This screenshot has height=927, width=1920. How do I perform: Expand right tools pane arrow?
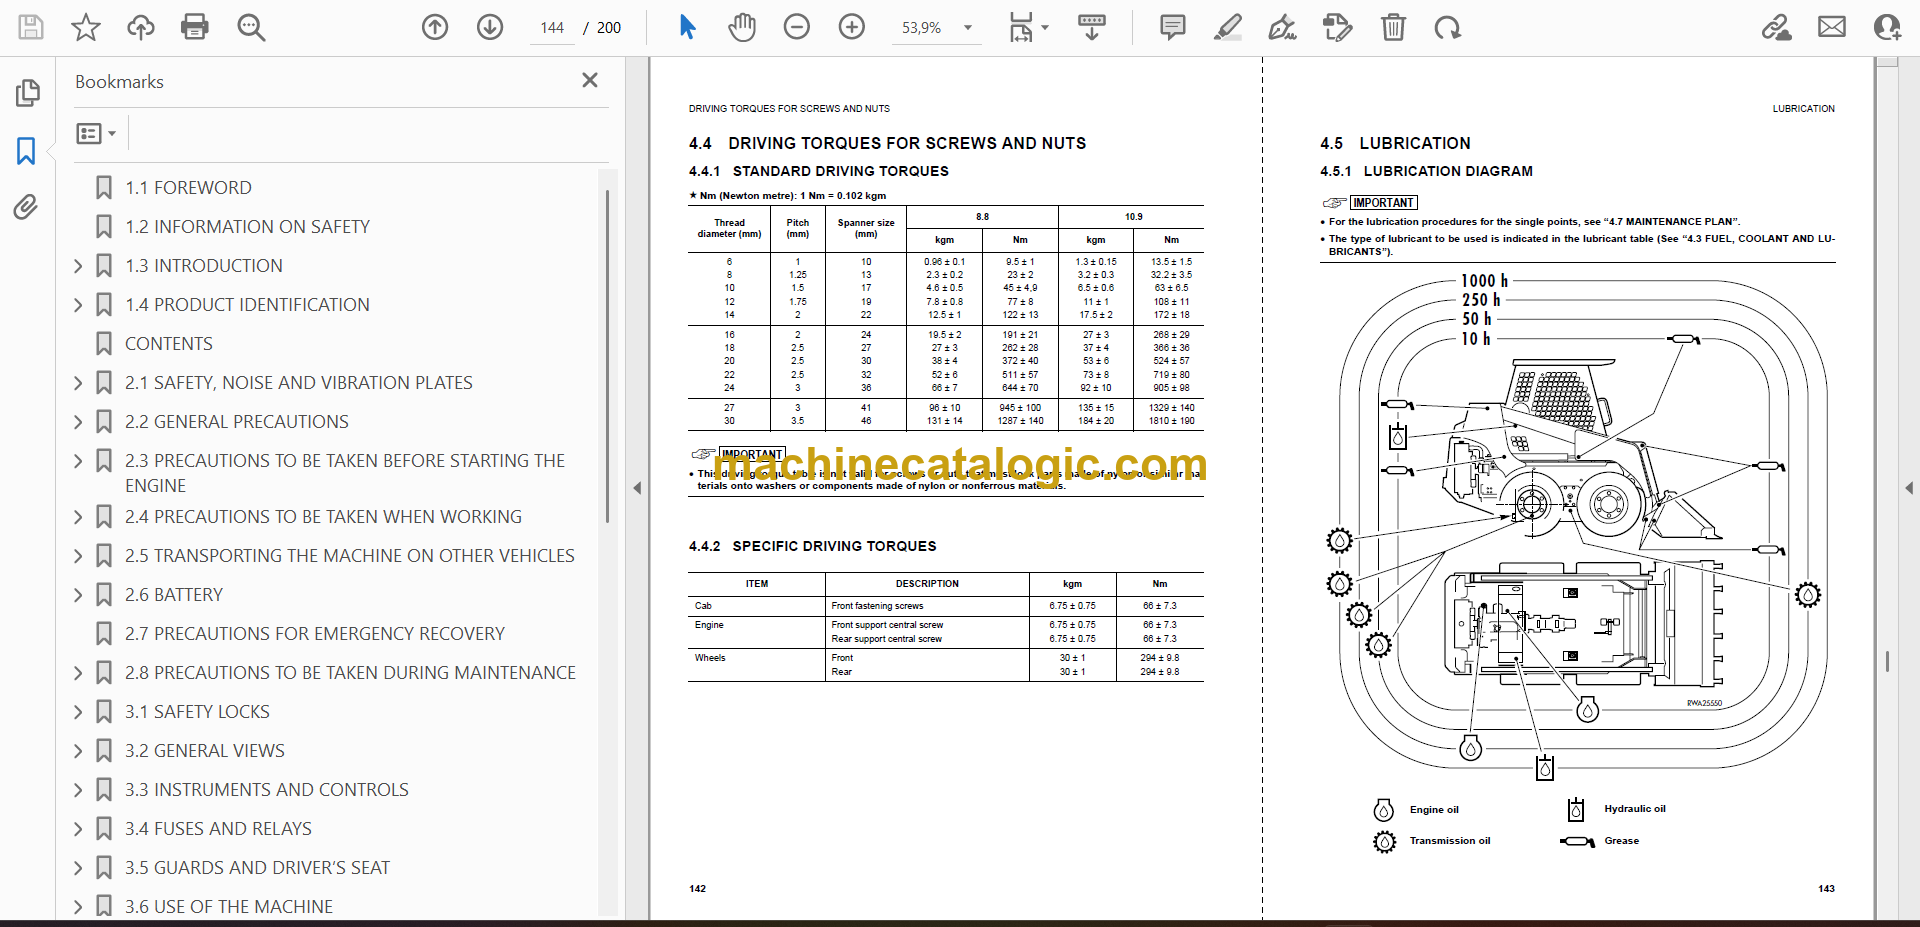coord(1909,488)
